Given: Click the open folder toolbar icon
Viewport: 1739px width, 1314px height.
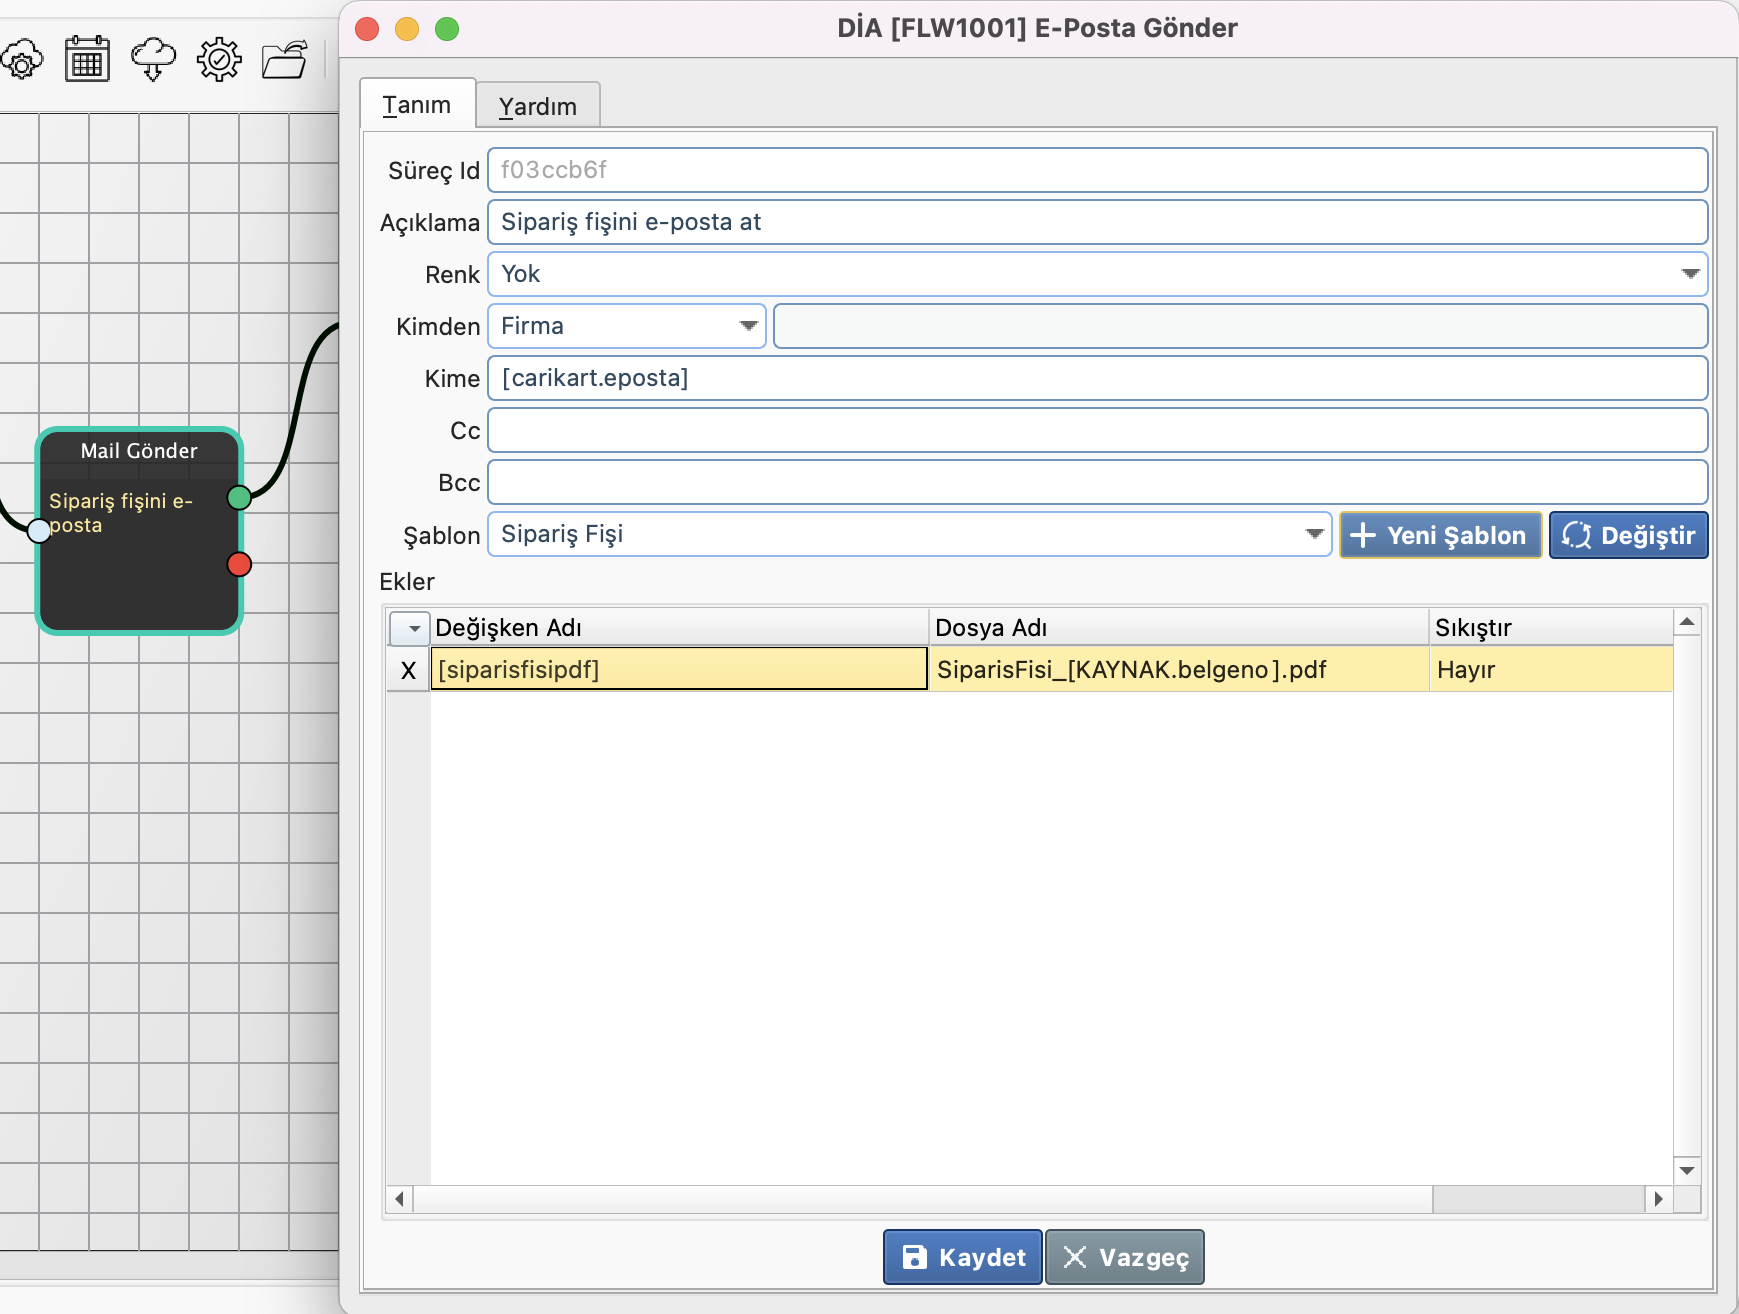Looking at the screenshot, I should (285, 60).
